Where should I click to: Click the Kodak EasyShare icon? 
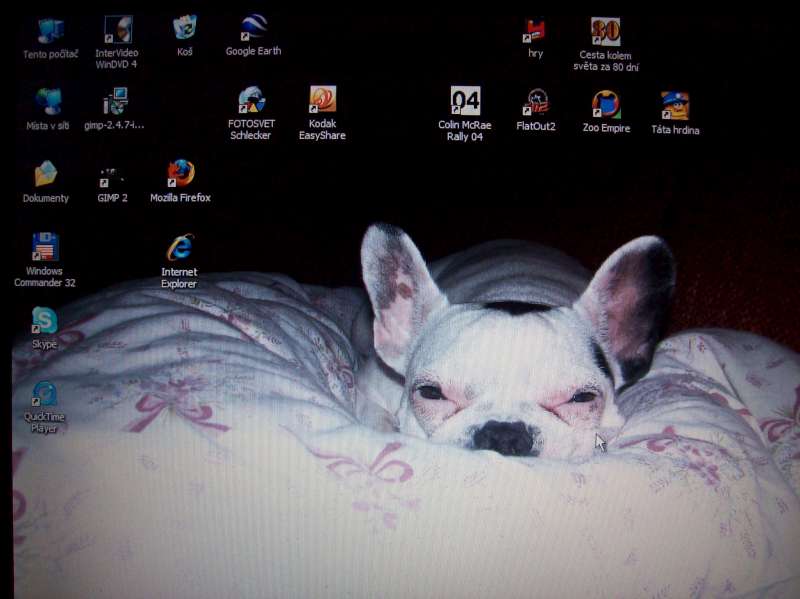pos(322,100)
